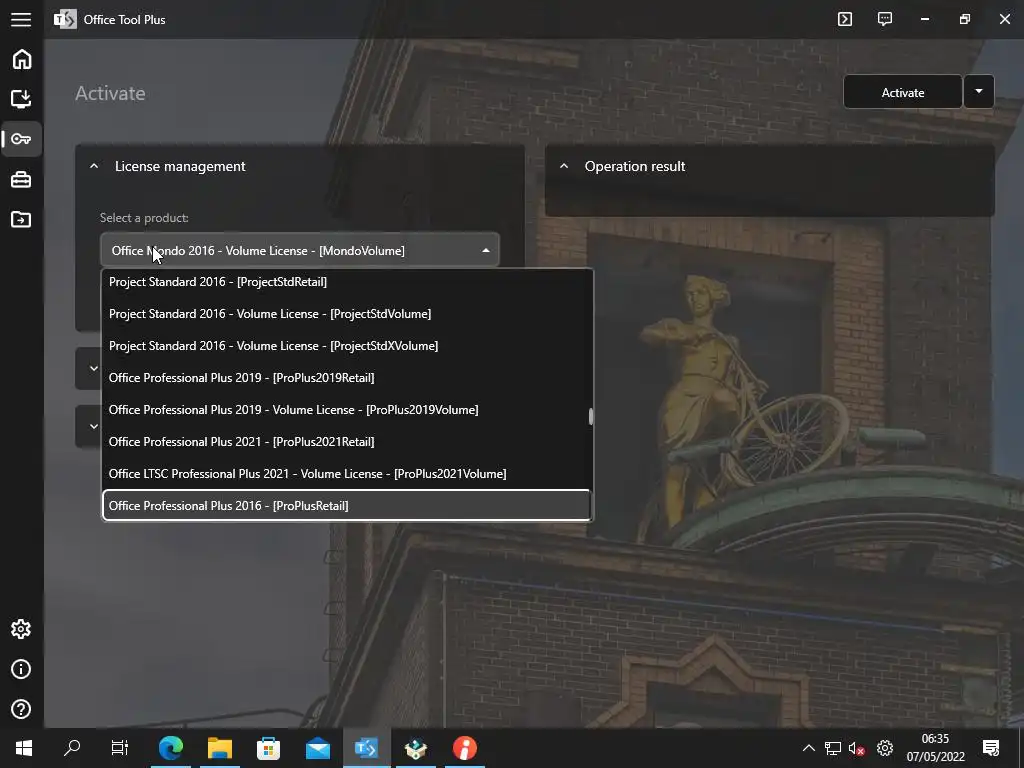Open the Windows Start menu
1024x768 pixels.
pyautogui.click(x=24, y=748)
